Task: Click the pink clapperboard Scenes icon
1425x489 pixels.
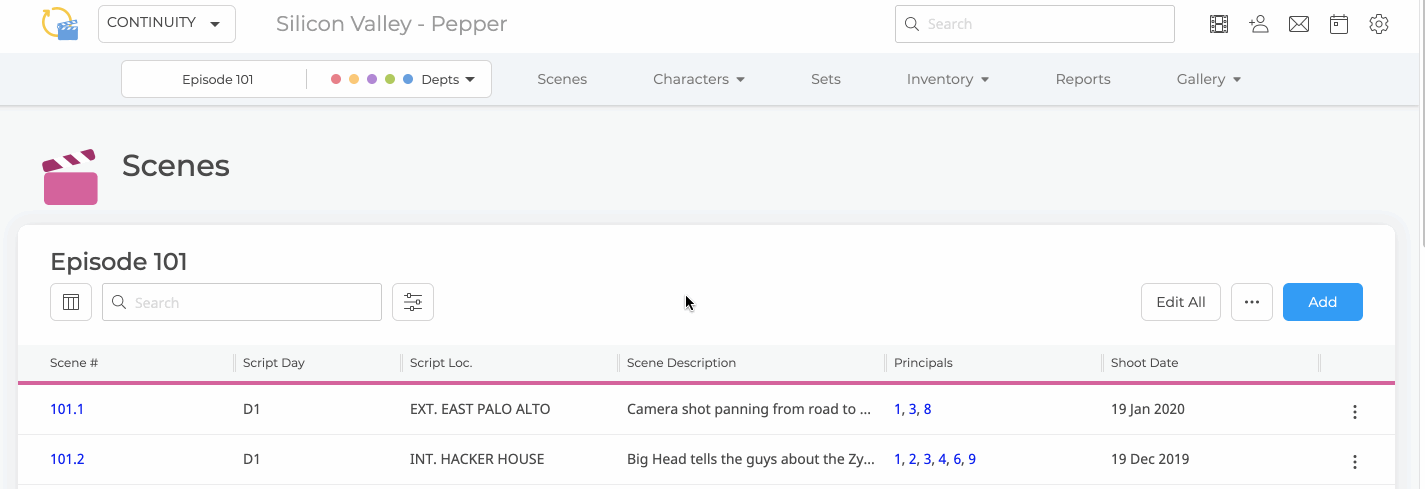Action: click(x=70, y=177)
